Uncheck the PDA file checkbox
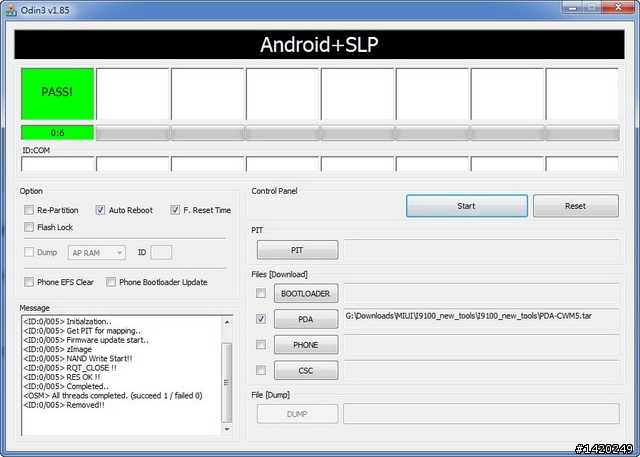 [261, 319]
